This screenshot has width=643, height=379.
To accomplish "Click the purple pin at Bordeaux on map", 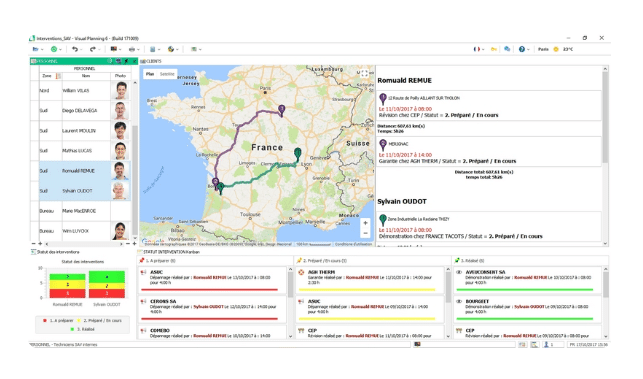I will (215, 183).
